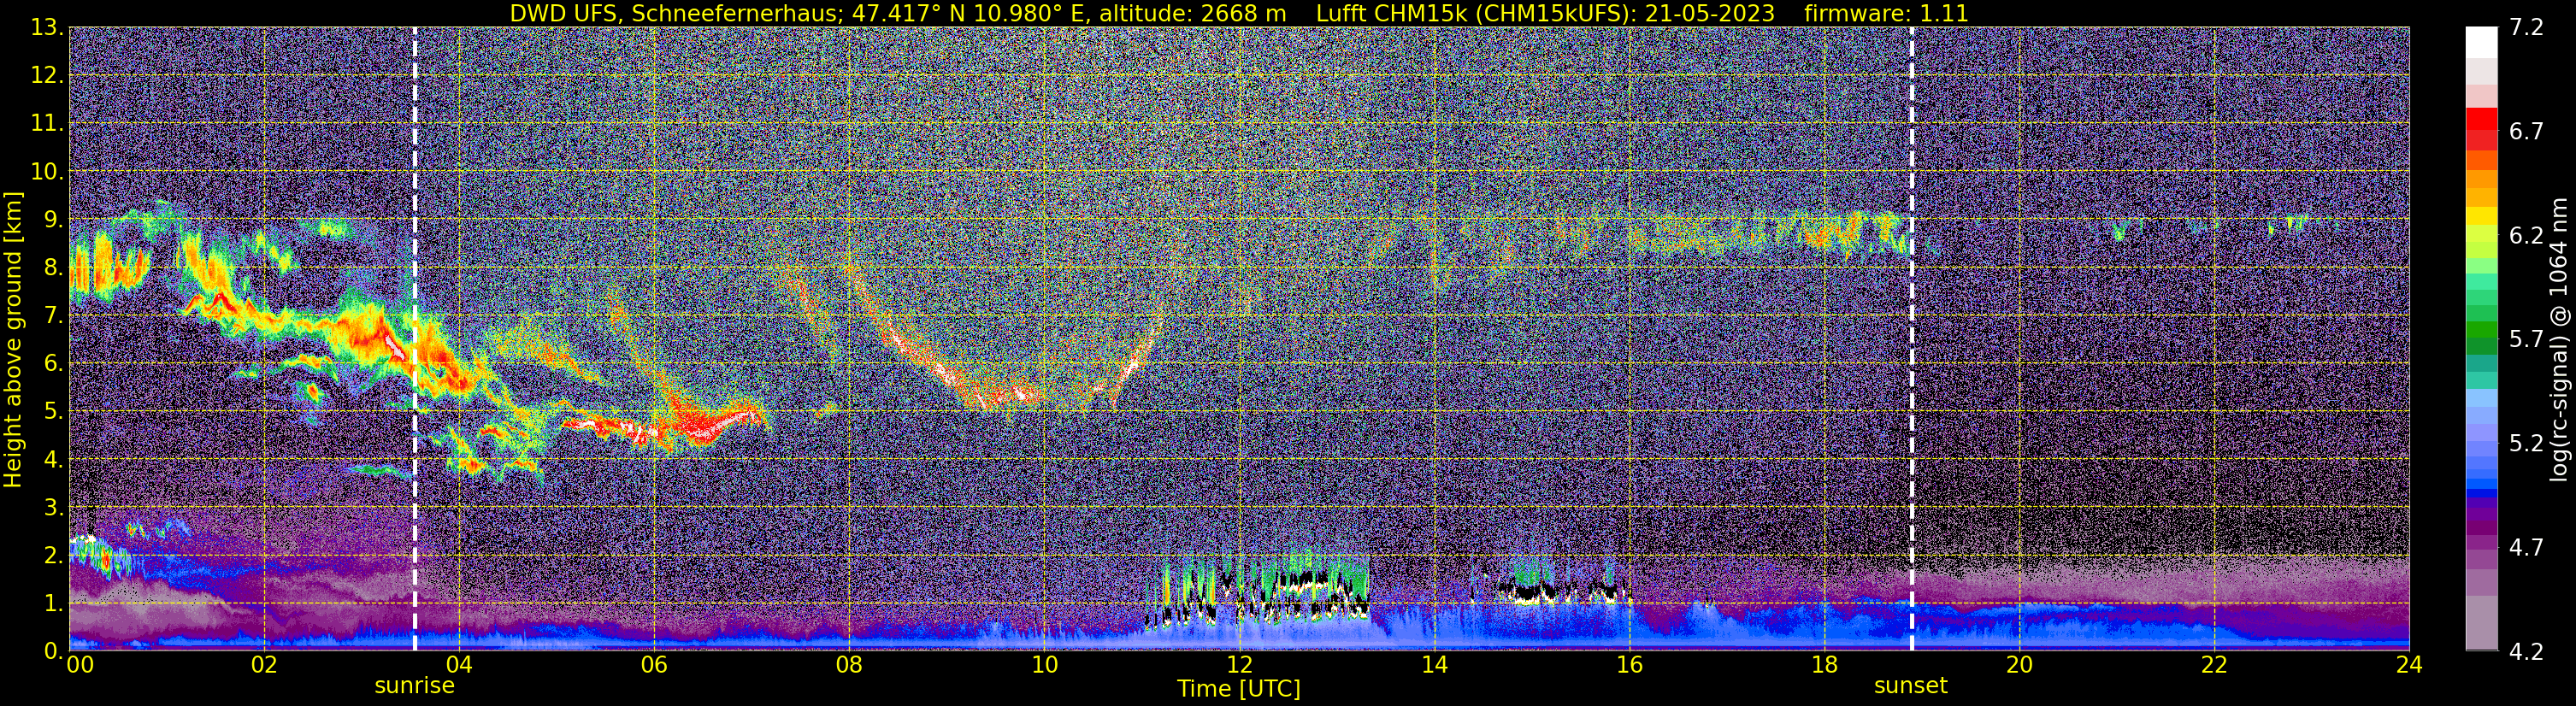Click the colorbar tick label '5.2'

coord(2526,443)
